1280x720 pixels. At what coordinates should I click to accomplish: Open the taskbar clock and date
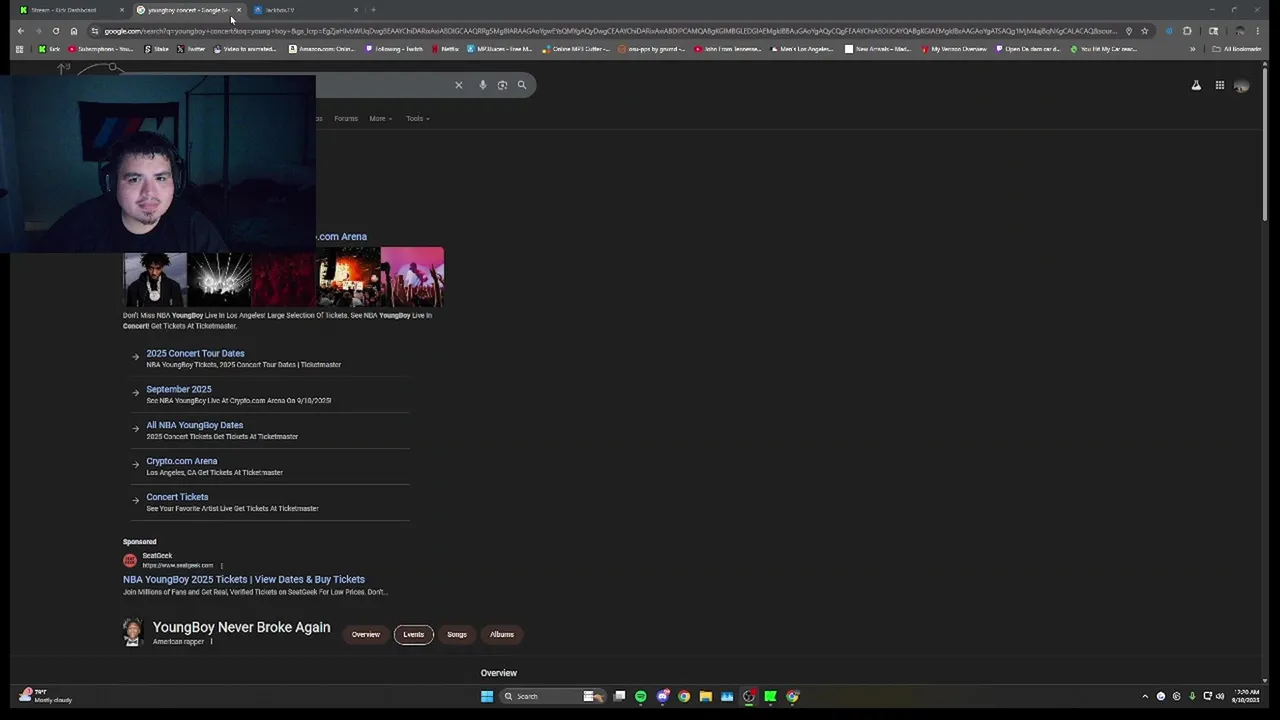click(x=1246, y=696)
